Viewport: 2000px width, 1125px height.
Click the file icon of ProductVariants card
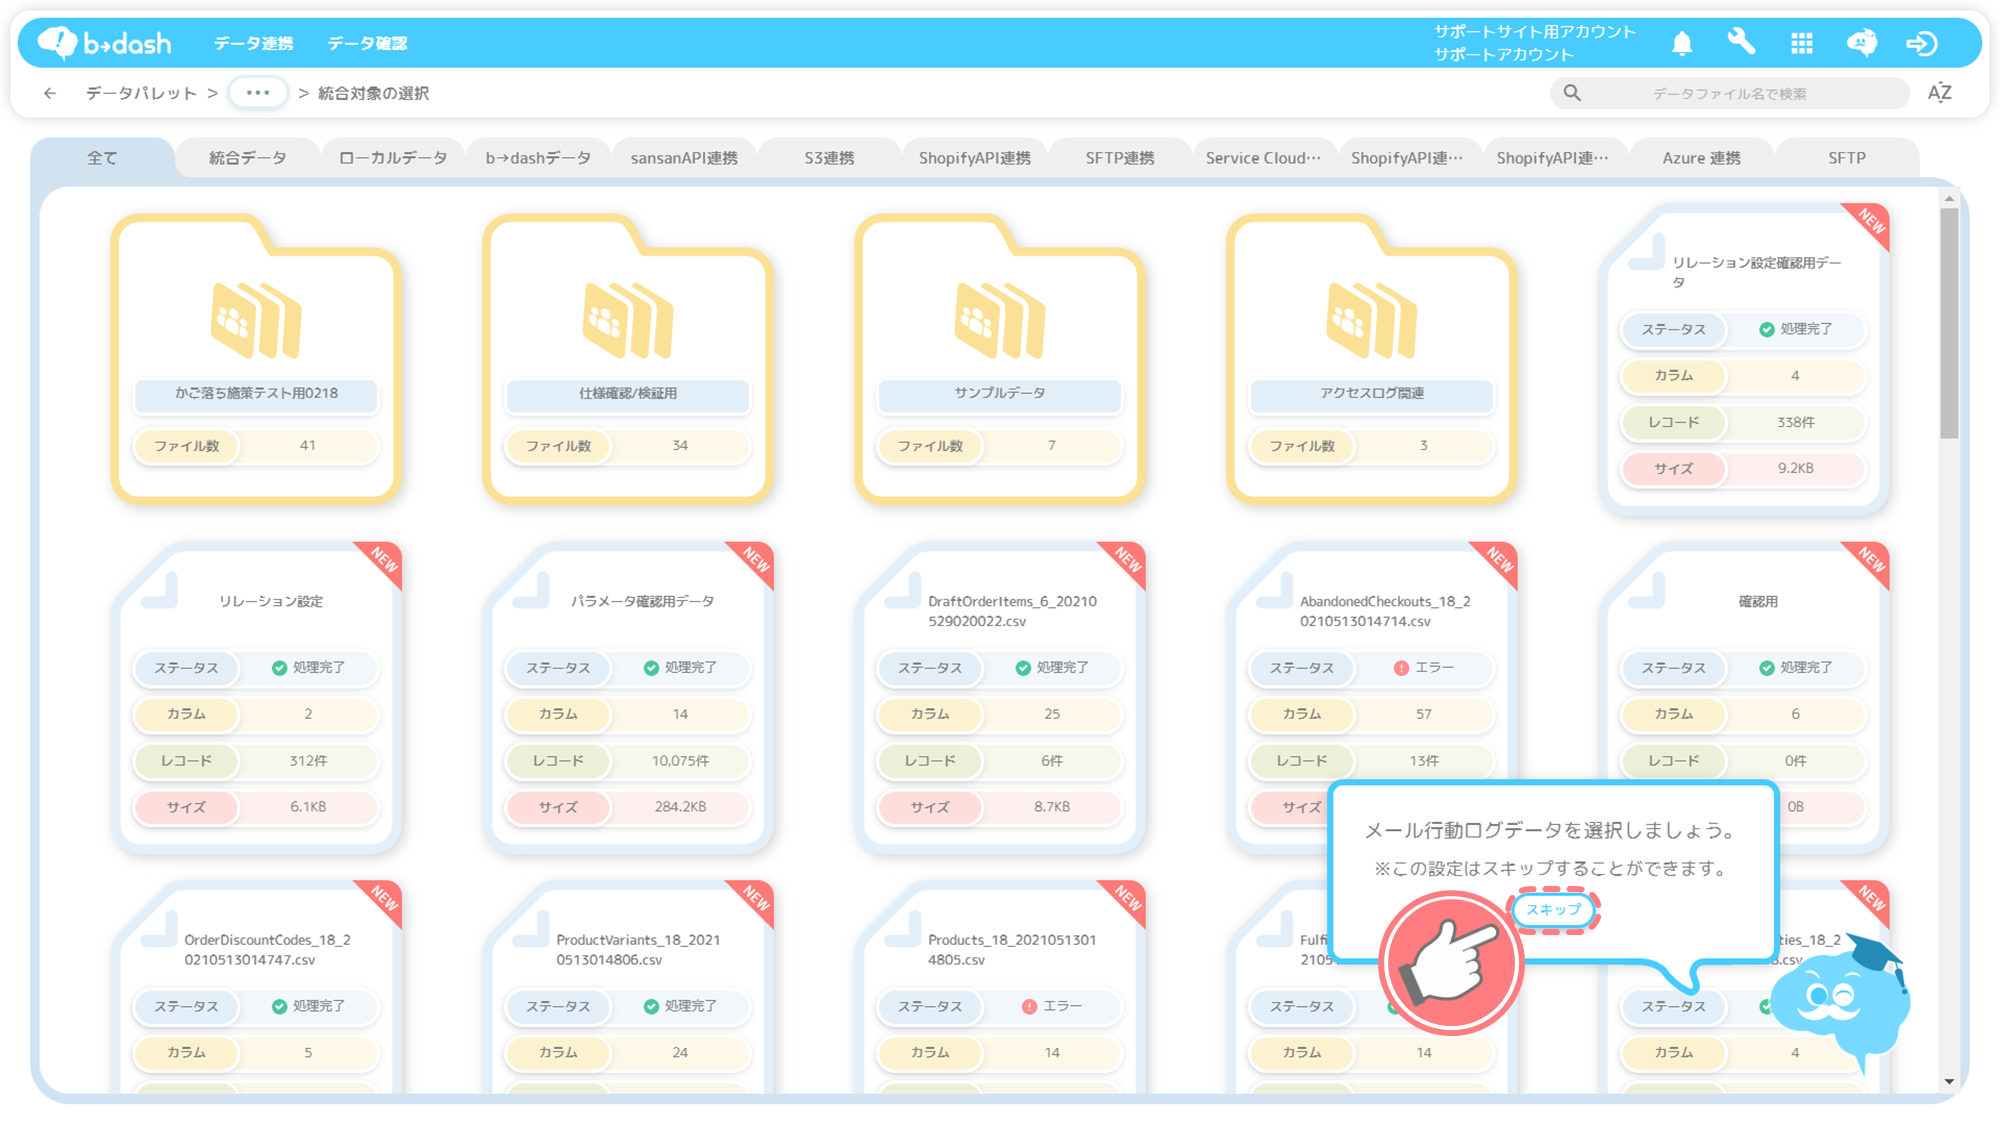531,930
